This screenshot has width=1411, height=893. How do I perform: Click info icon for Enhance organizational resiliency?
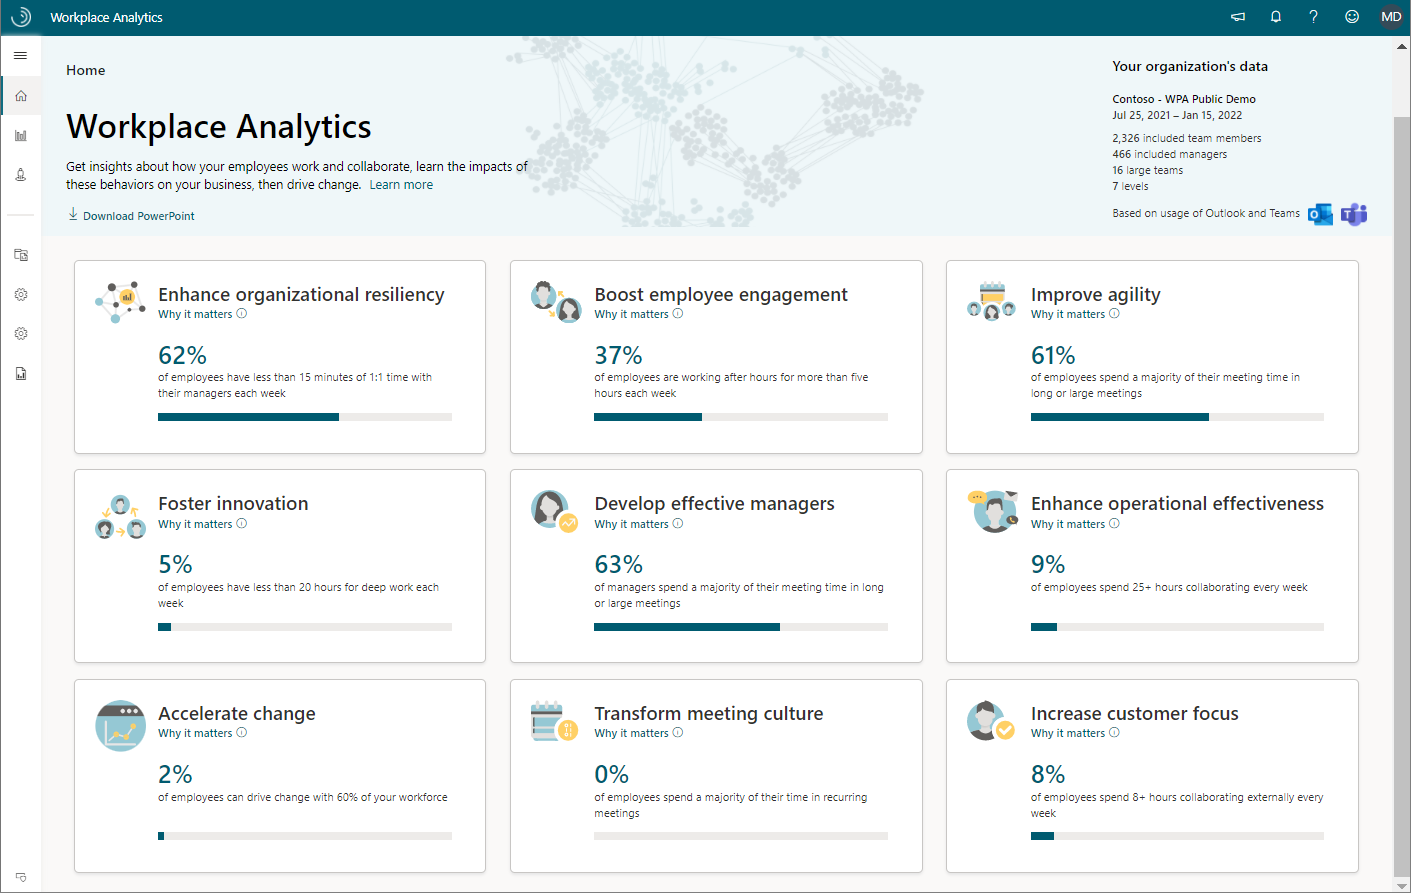[242, 314]
